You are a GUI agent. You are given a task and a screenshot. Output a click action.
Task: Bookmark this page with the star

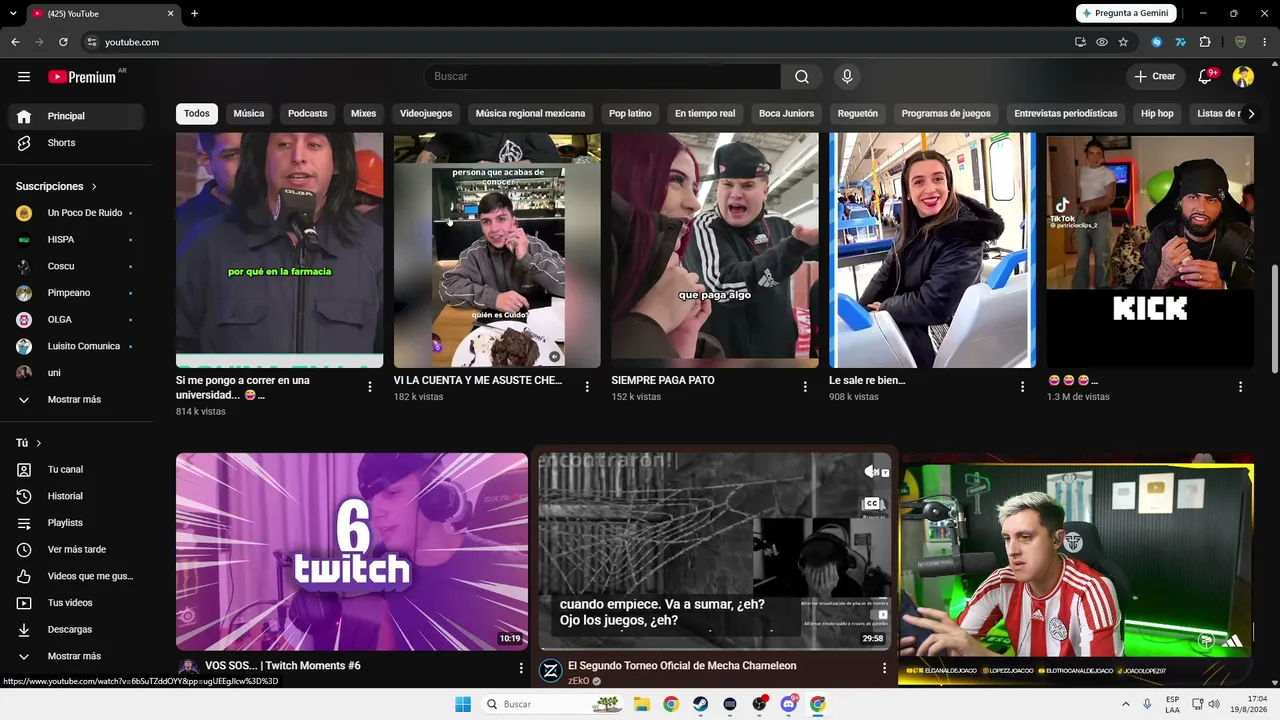[1123, 42]
